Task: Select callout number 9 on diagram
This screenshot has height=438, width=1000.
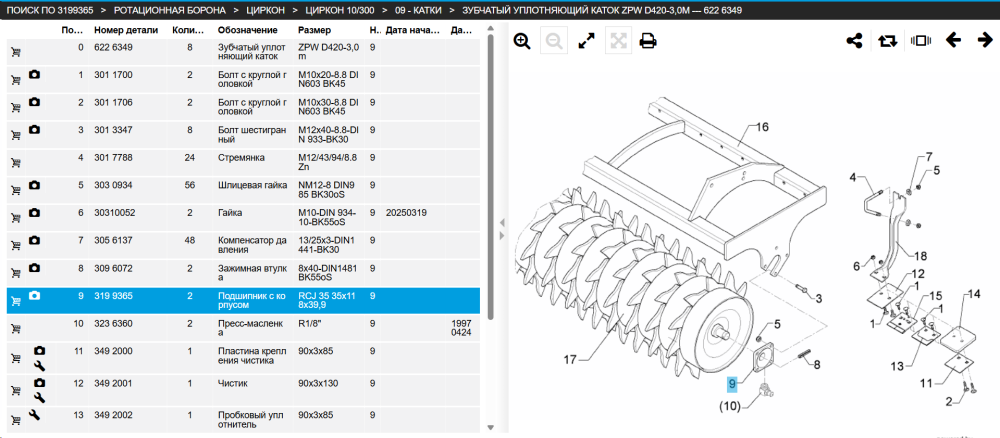Action: coord(732,384)
